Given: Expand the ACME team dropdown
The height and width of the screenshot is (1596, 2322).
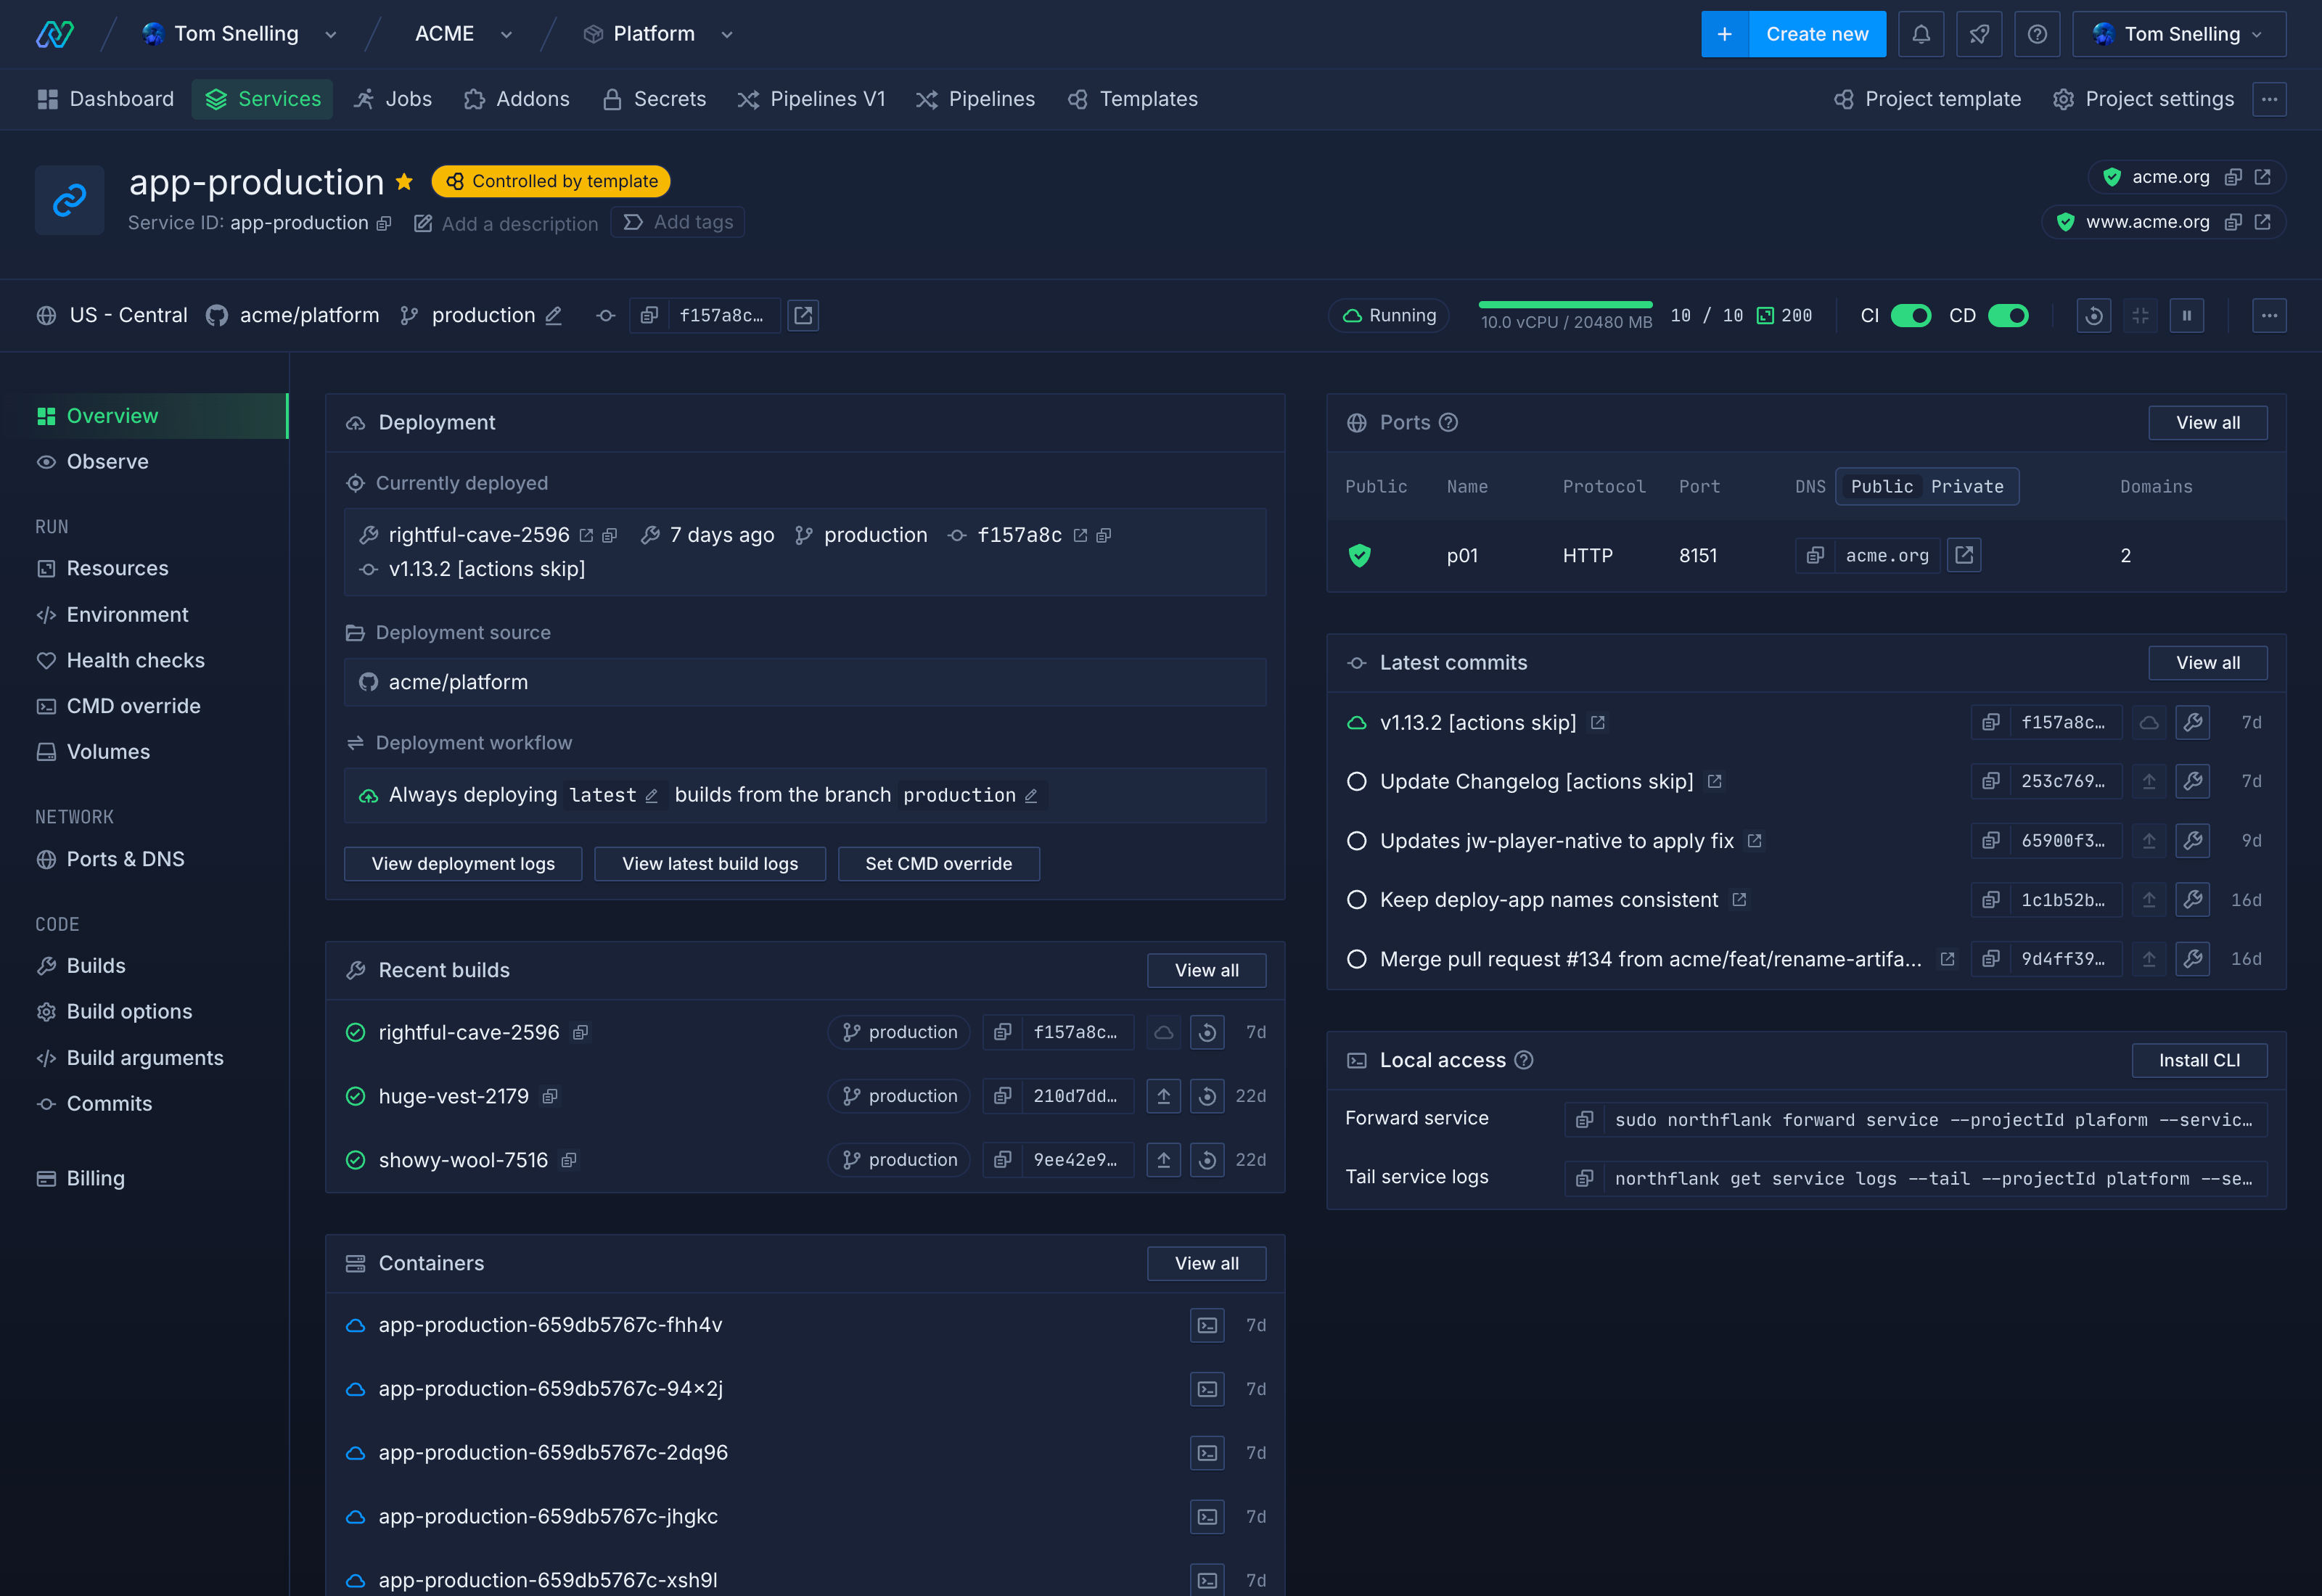Looking at the screenshot, I should 506,35.
